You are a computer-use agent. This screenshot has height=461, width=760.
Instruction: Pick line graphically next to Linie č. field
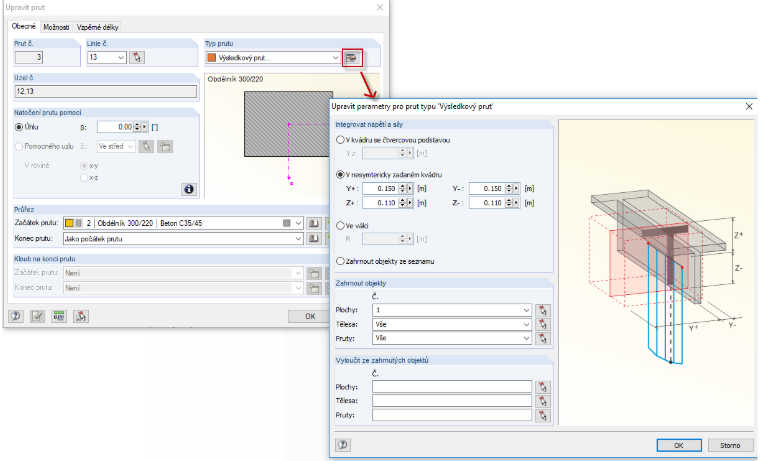click(x=137, y=57)
